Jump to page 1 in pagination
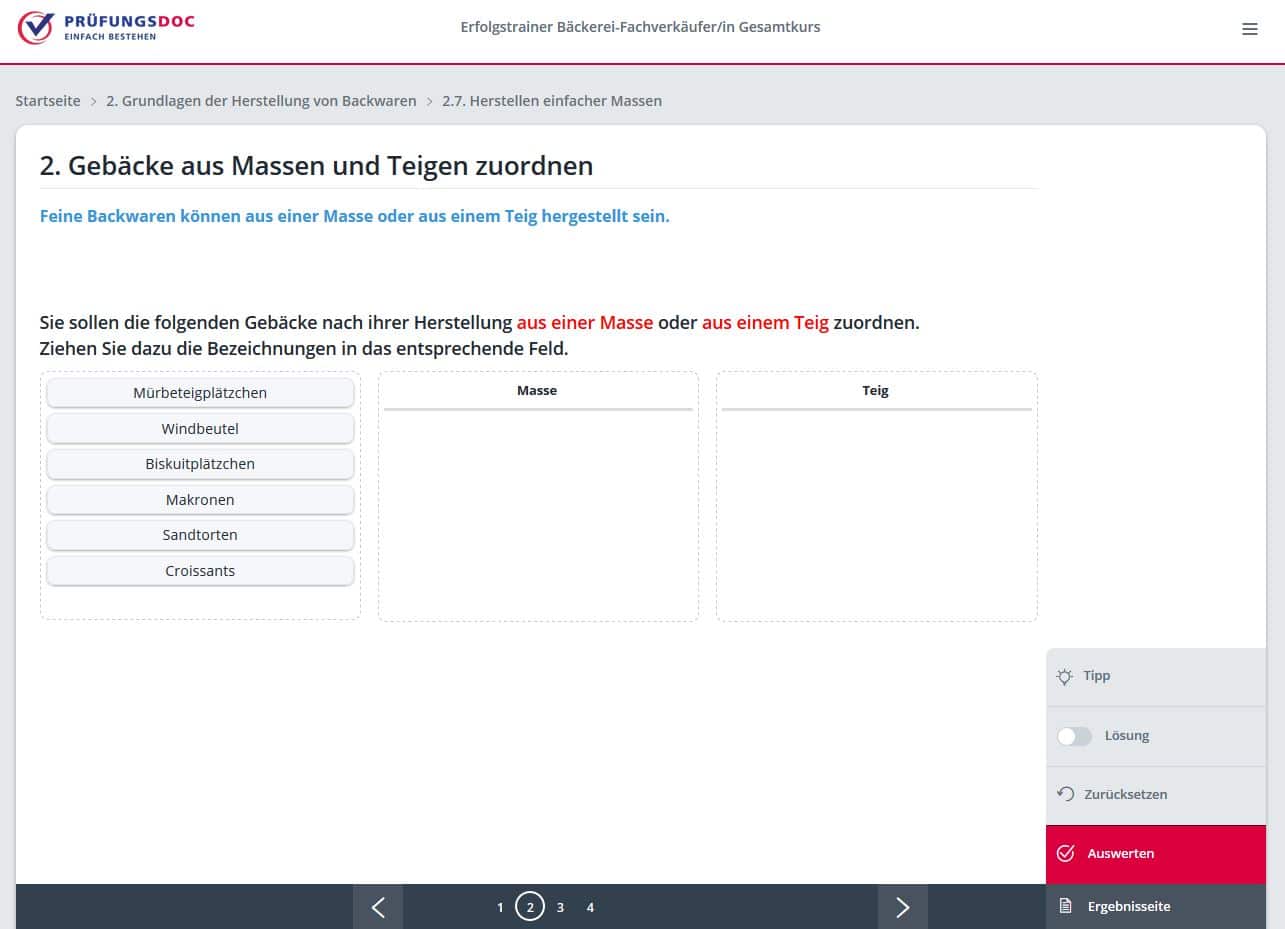This screenshot has width=1285, height=929. click(x=500, y=908)
